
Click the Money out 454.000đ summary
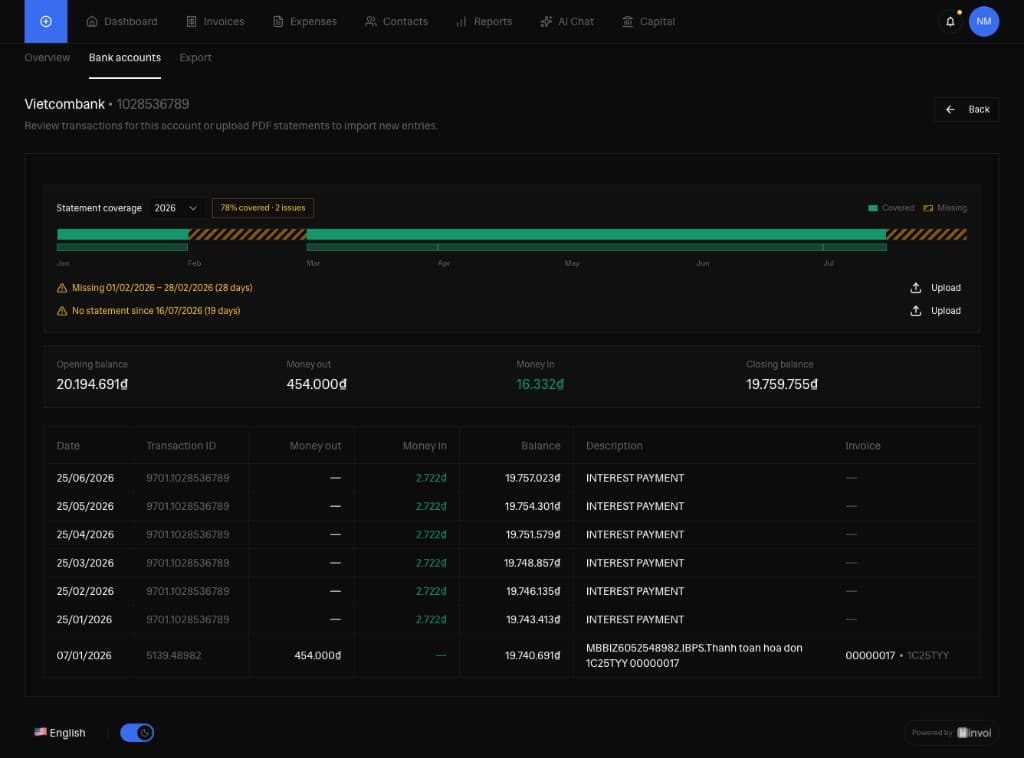point(317,384)
